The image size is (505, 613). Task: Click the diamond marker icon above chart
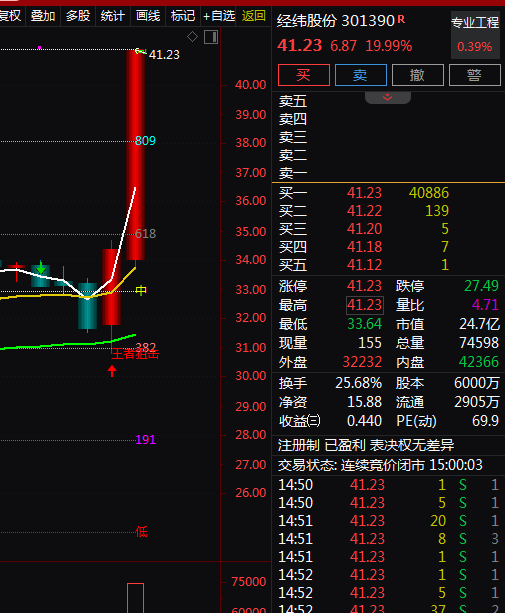click(x=192, y=37)
